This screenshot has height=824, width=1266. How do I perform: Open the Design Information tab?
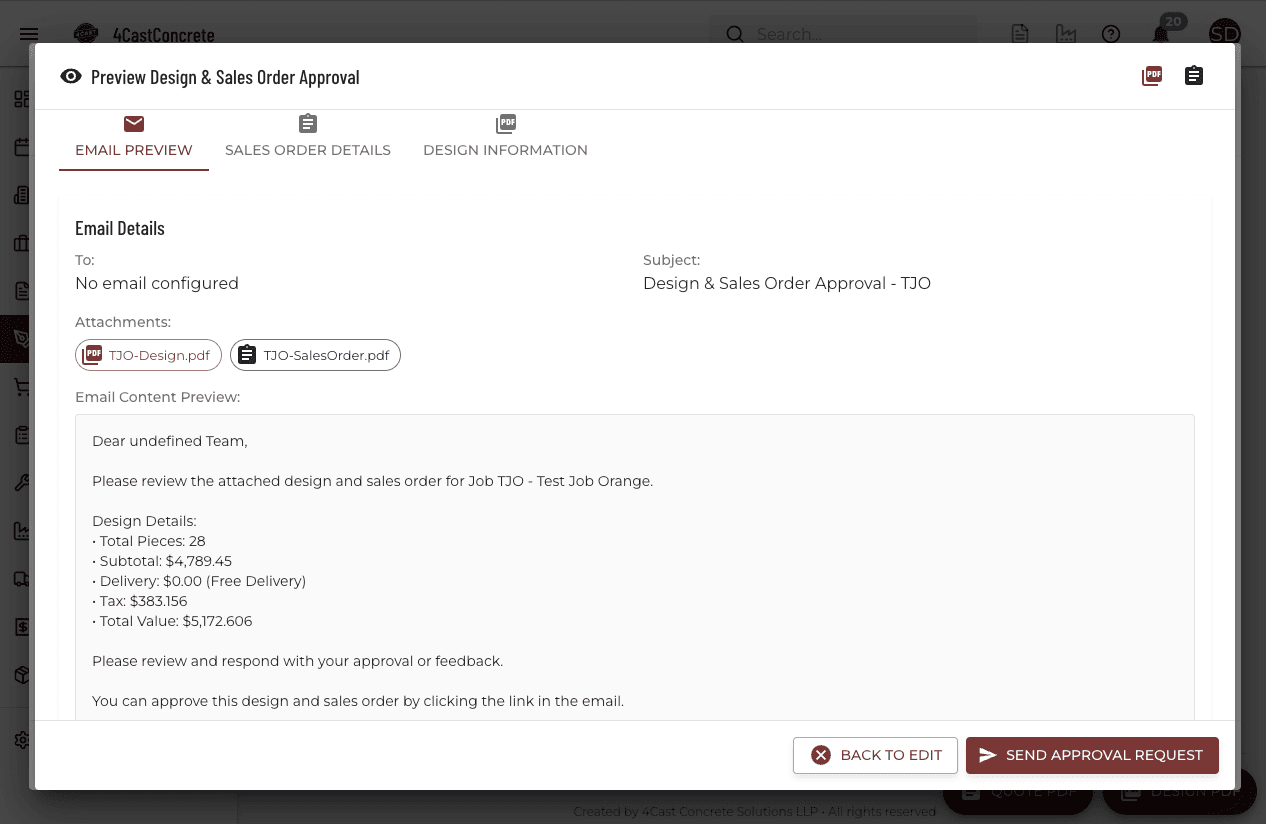pyautogui.click(x=505, y=138)
